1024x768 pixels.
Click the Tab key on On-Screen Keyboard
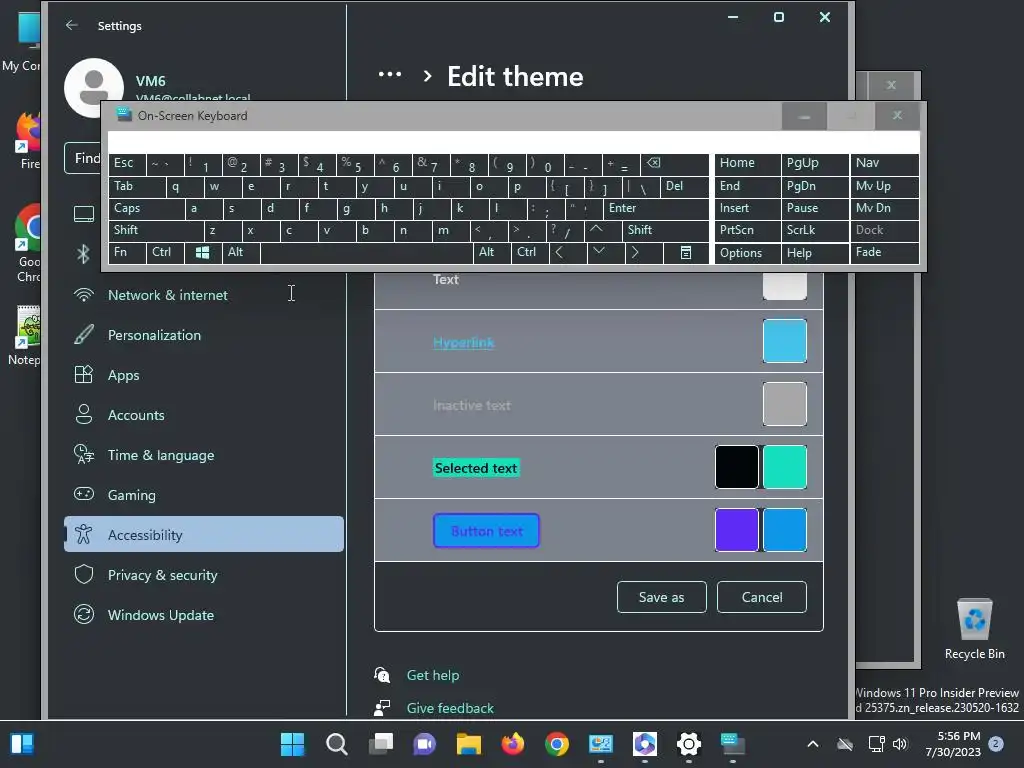[x=136, y=187]
